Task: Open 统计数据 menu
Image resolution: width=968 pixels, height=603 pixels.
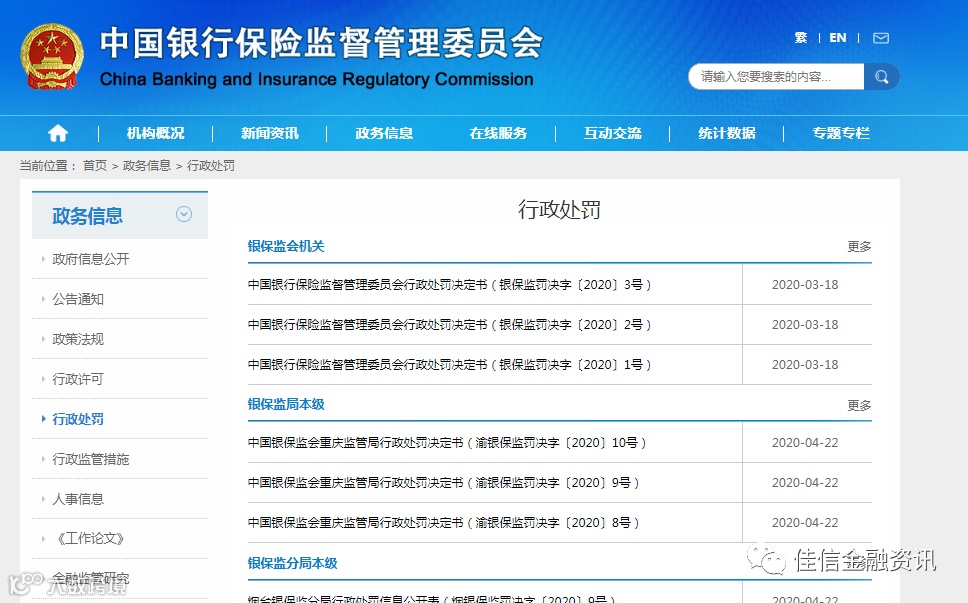Action: 727,133
